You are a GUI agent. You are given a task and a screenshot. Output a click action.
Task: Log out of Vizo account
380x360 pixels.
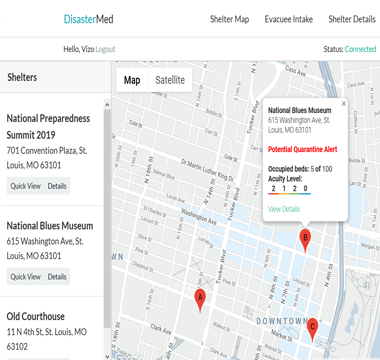pyautogui.click(x=105, y=49)
